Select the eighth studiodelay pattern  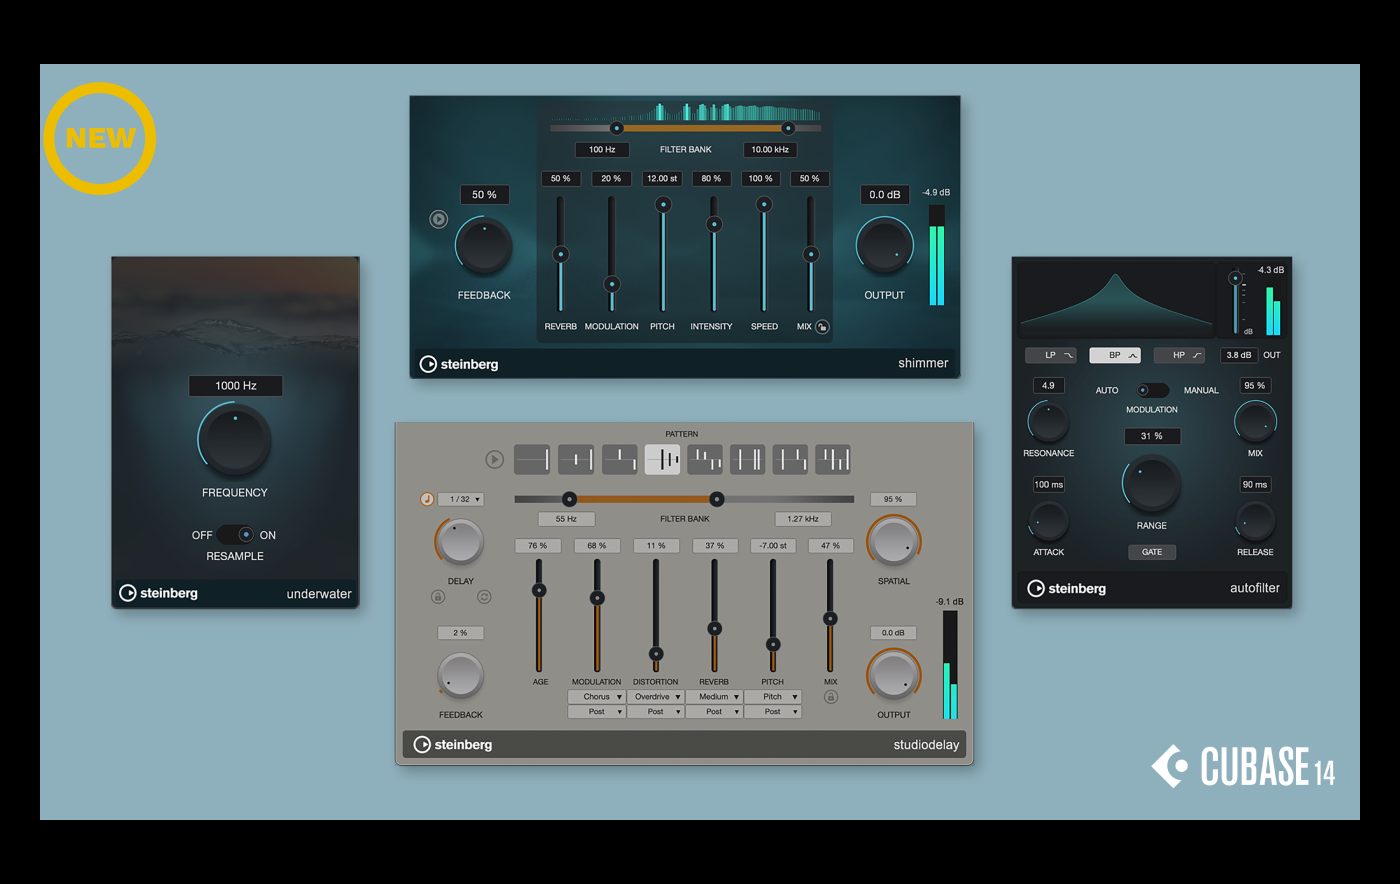click(833, 459)
